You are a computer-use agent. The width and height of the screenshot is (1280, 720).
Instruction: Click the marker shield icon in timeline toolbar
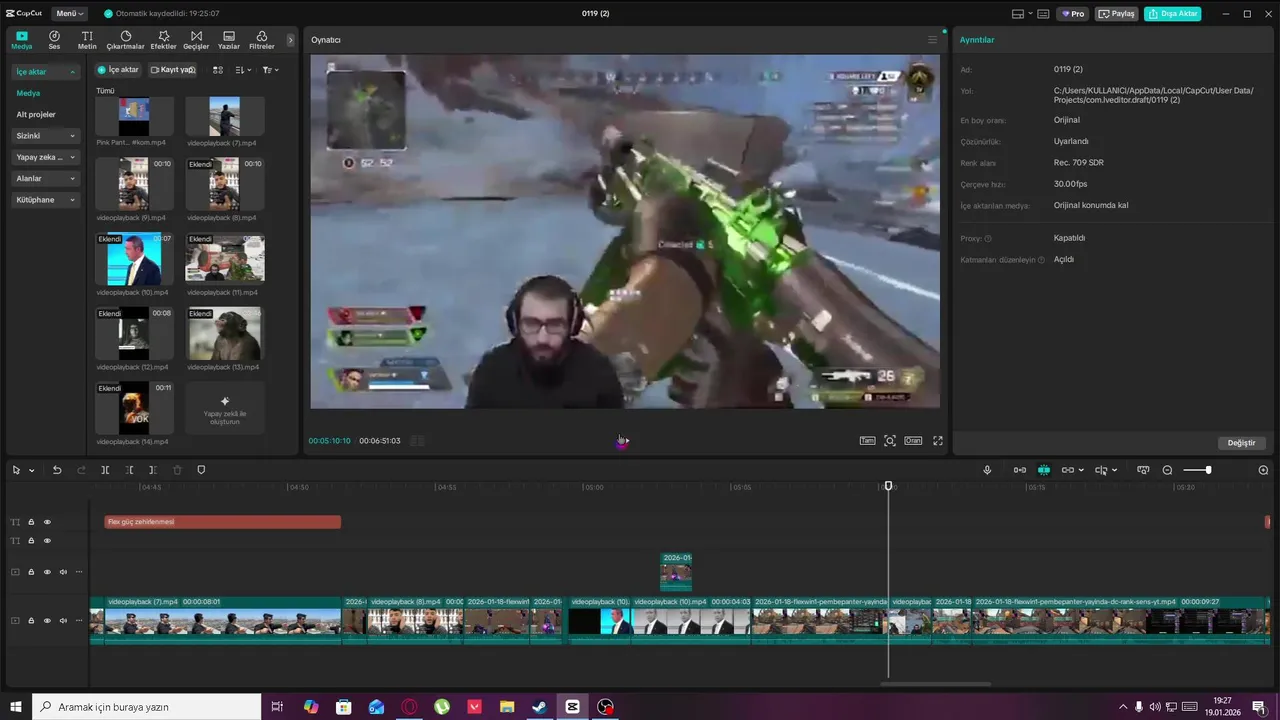coord(201,470)
